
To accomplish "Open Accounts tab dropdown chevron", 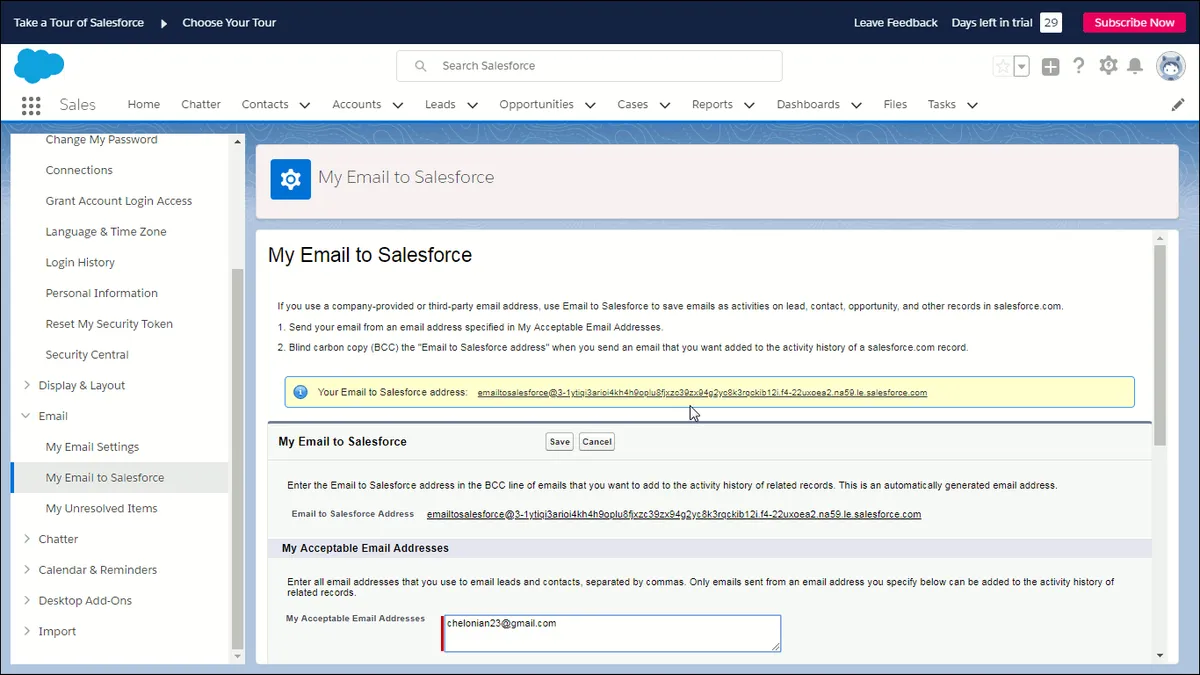I will (398, 105).
